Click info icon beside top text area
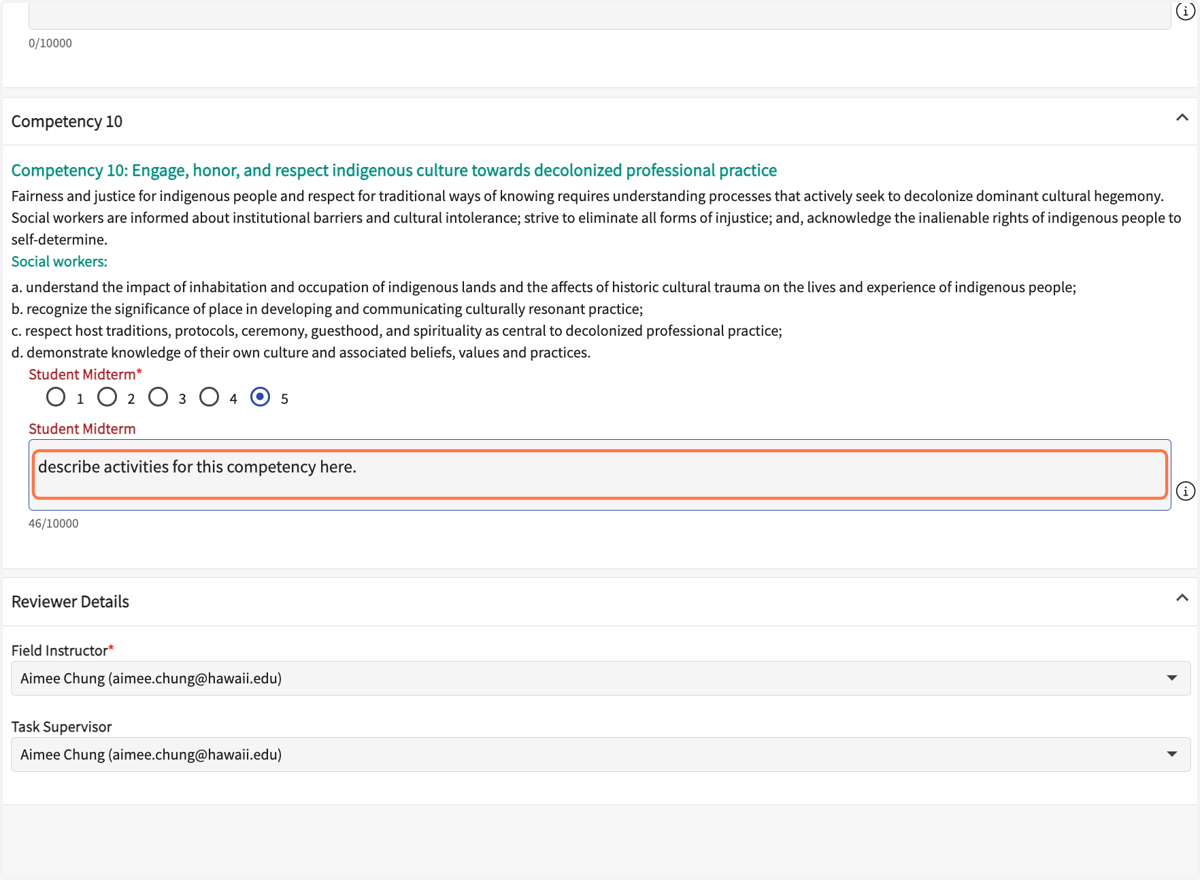 (x=1185, y=11)
